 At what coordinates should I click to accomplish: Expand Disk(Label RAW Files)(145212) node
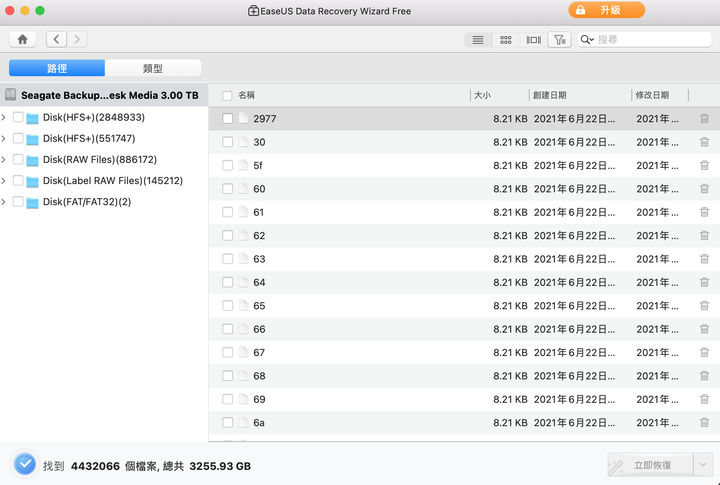[4, 181]
